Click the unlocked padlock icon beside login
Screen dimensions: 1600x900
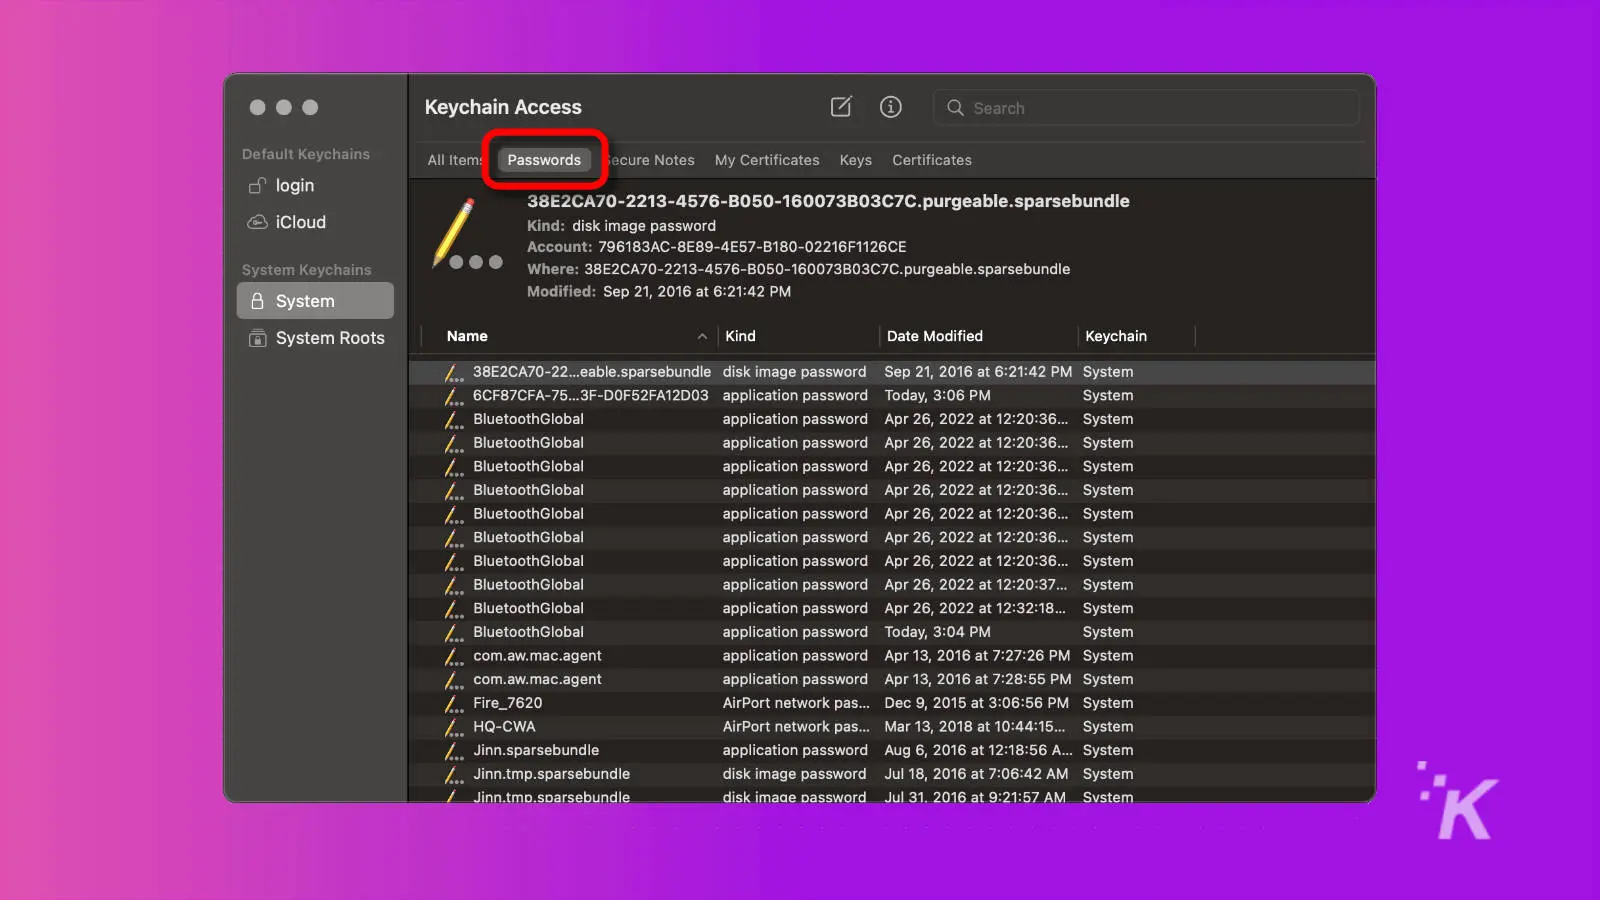click(x=257, y=185)
